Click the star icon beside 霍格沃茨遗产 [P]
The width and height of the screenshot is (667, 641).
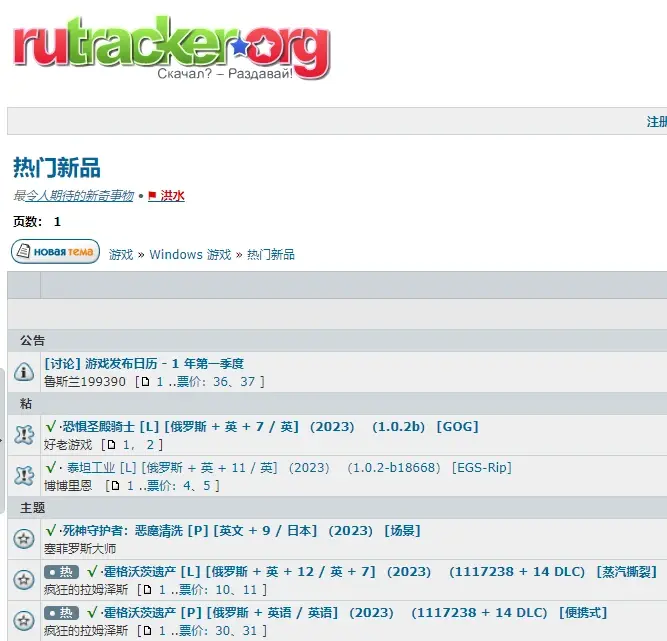(x=24, y=621)
